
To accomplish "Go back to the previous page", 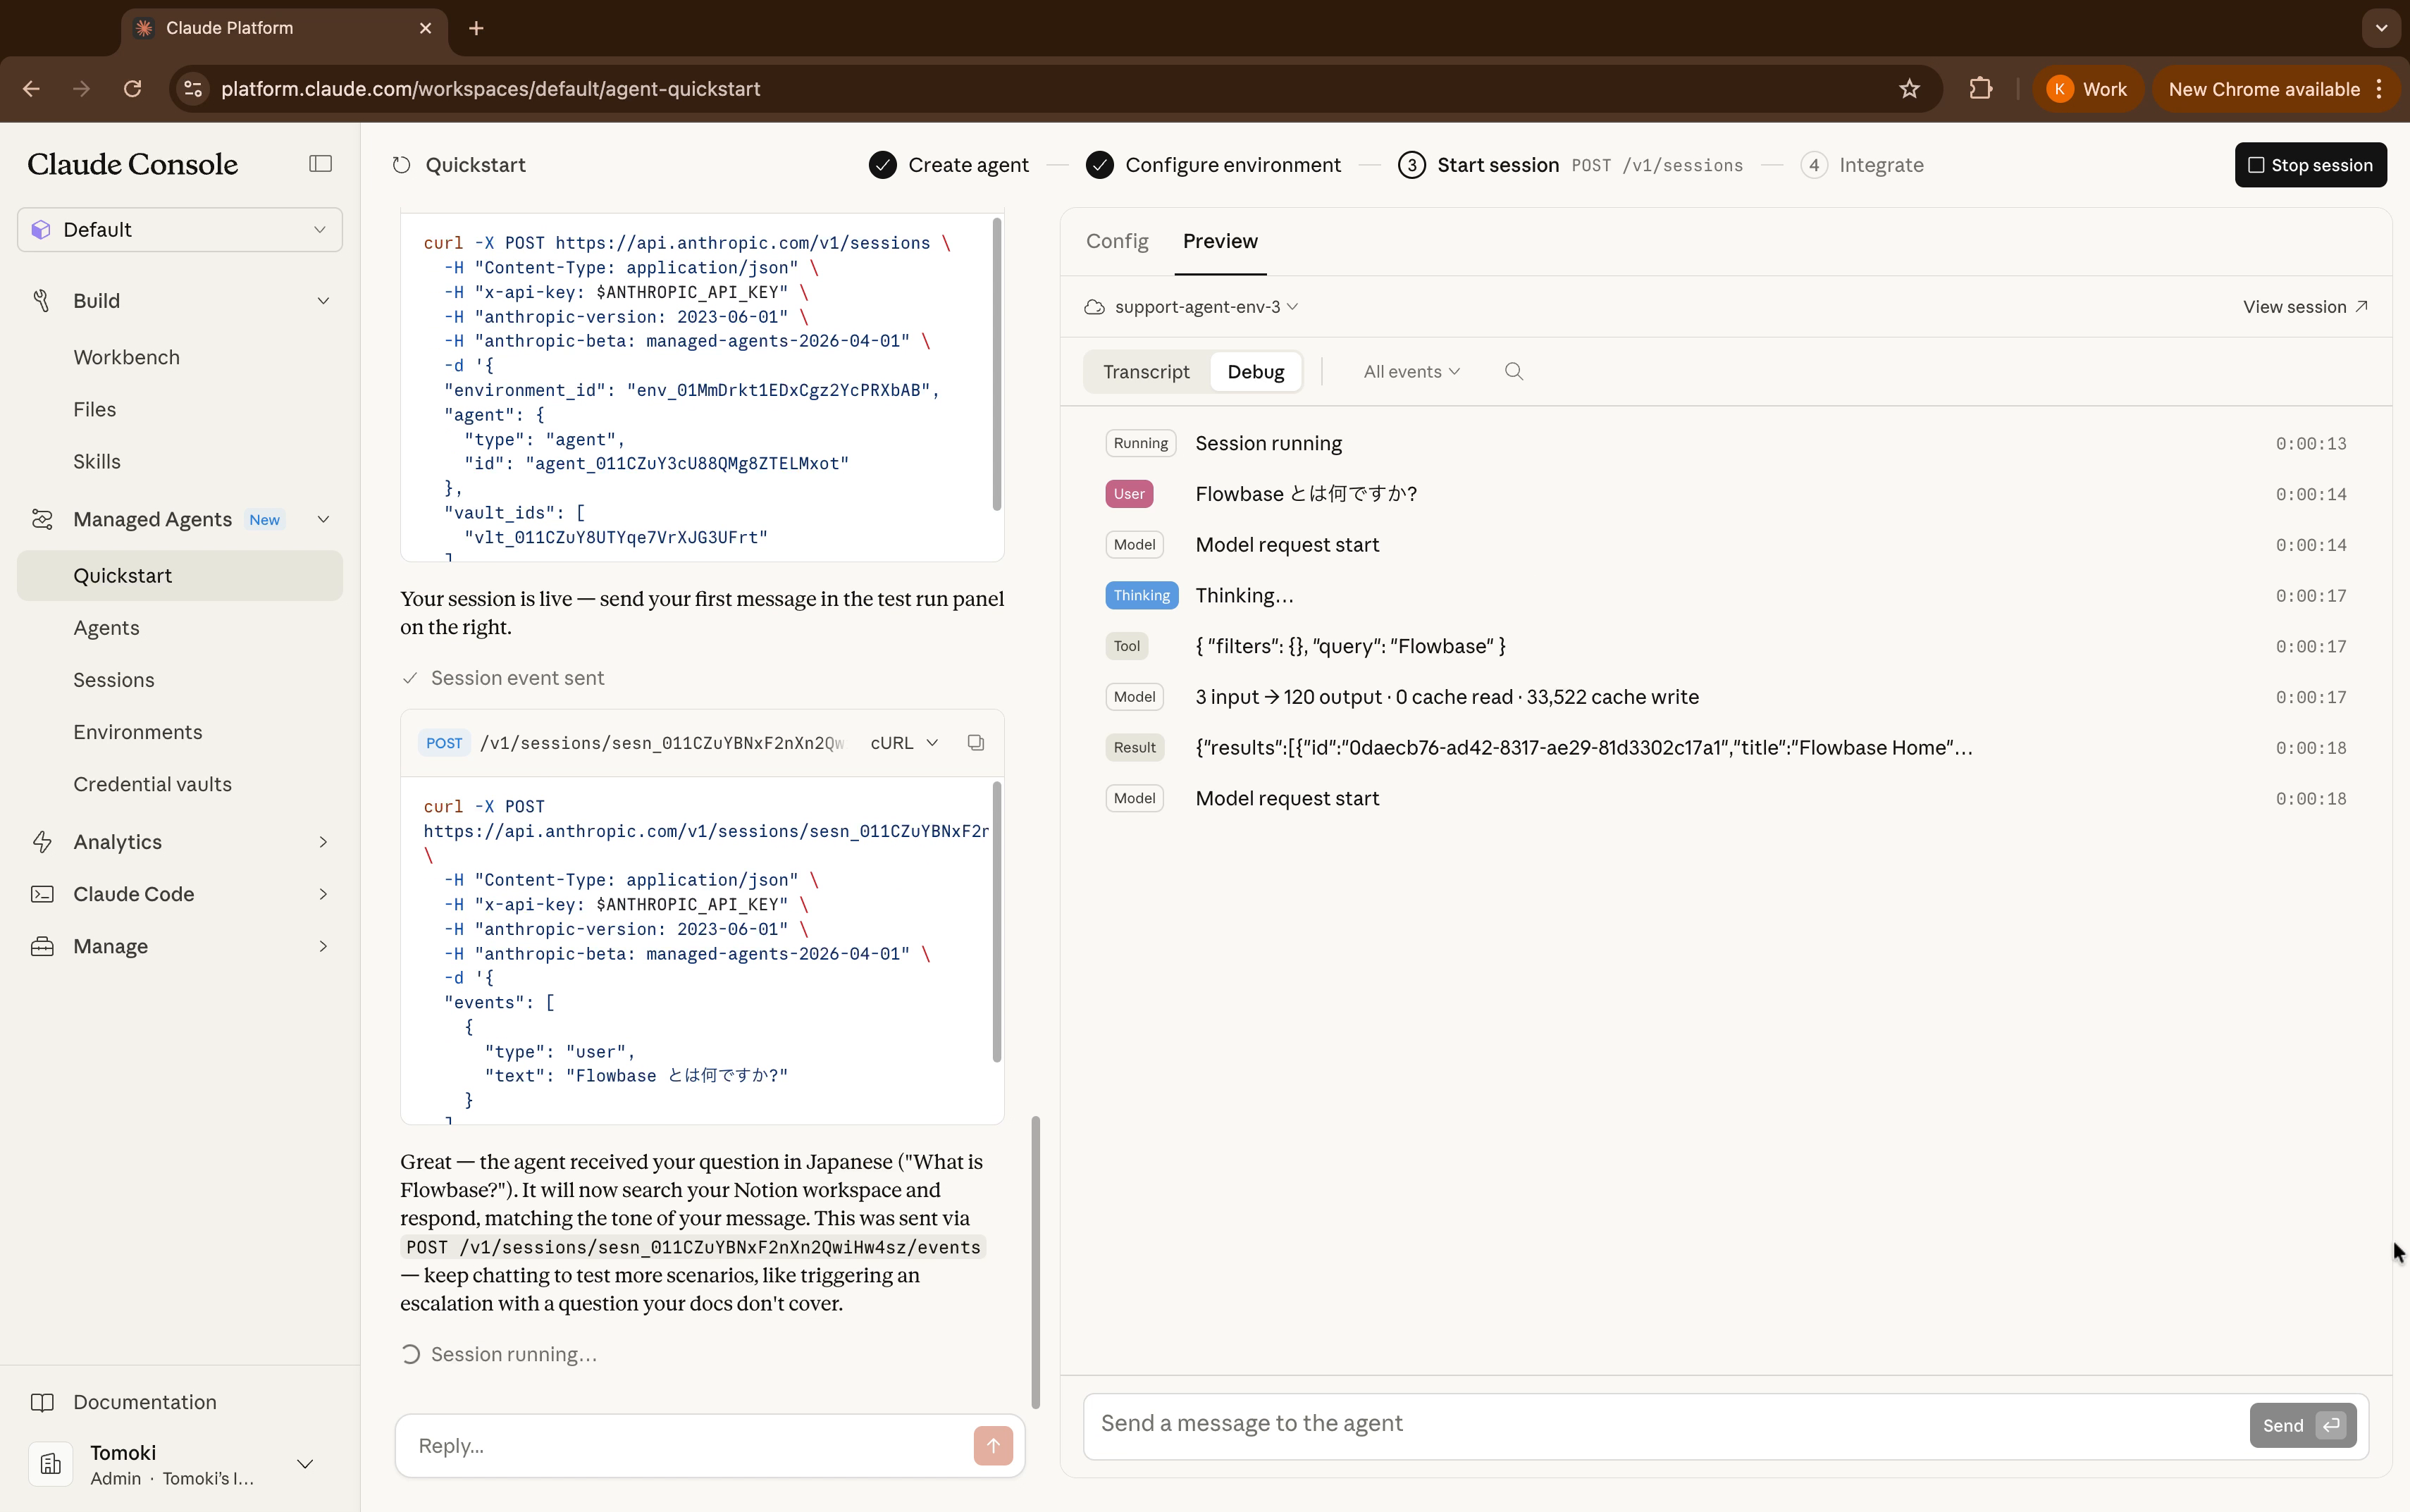I will tap(31, 89).
